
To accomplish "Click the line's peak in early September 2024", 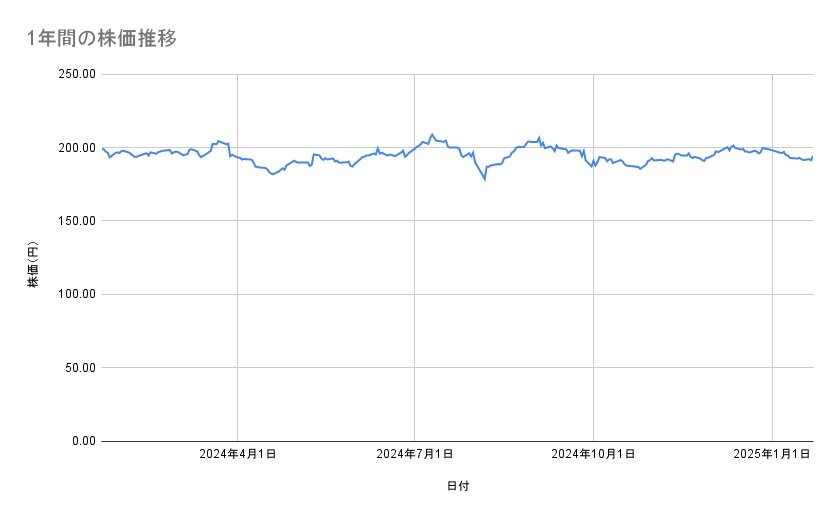I will click(539, 138).
